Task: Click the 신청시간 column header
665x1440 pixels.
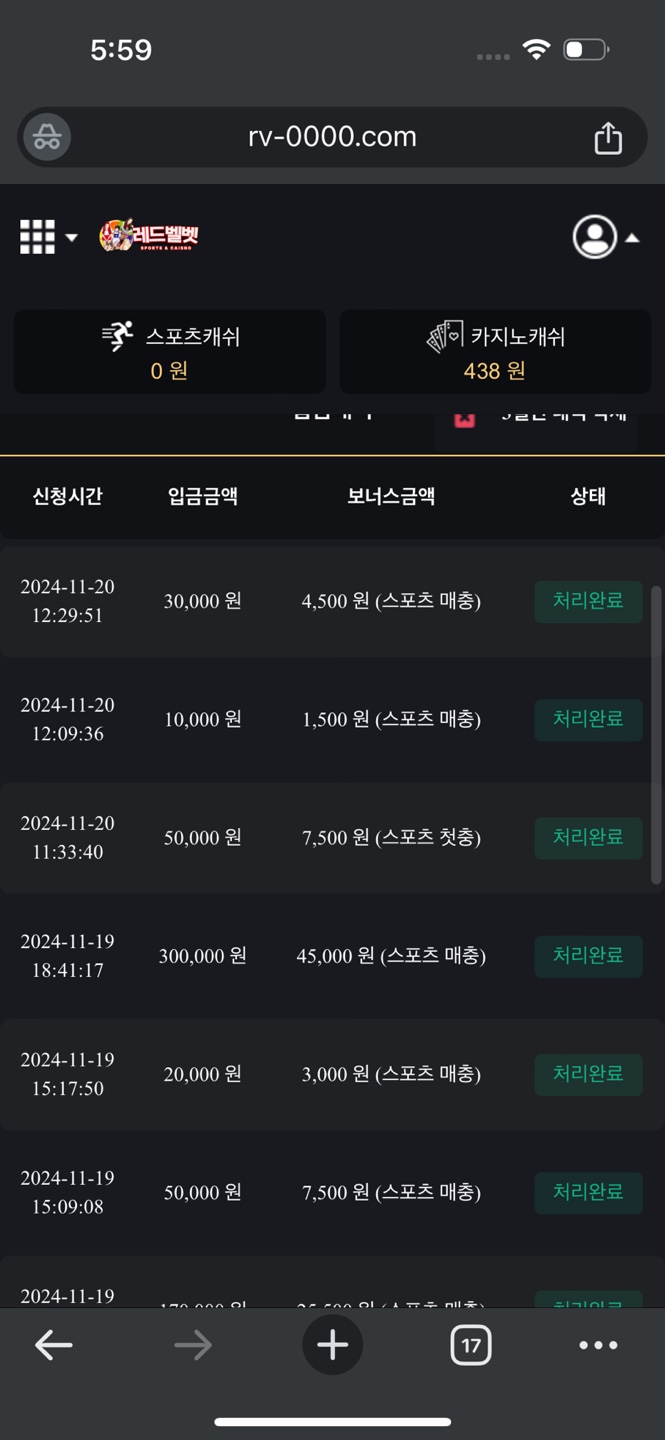Action: [x=67, y=496]
